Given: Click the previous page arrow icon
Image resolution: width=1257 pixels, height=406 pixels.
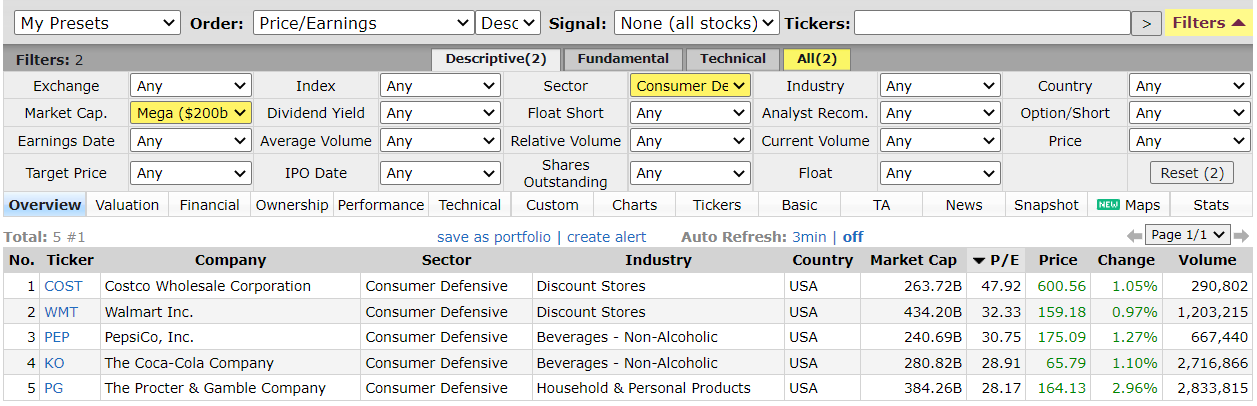Looking at the screenshot, I should pos(1134,237).
